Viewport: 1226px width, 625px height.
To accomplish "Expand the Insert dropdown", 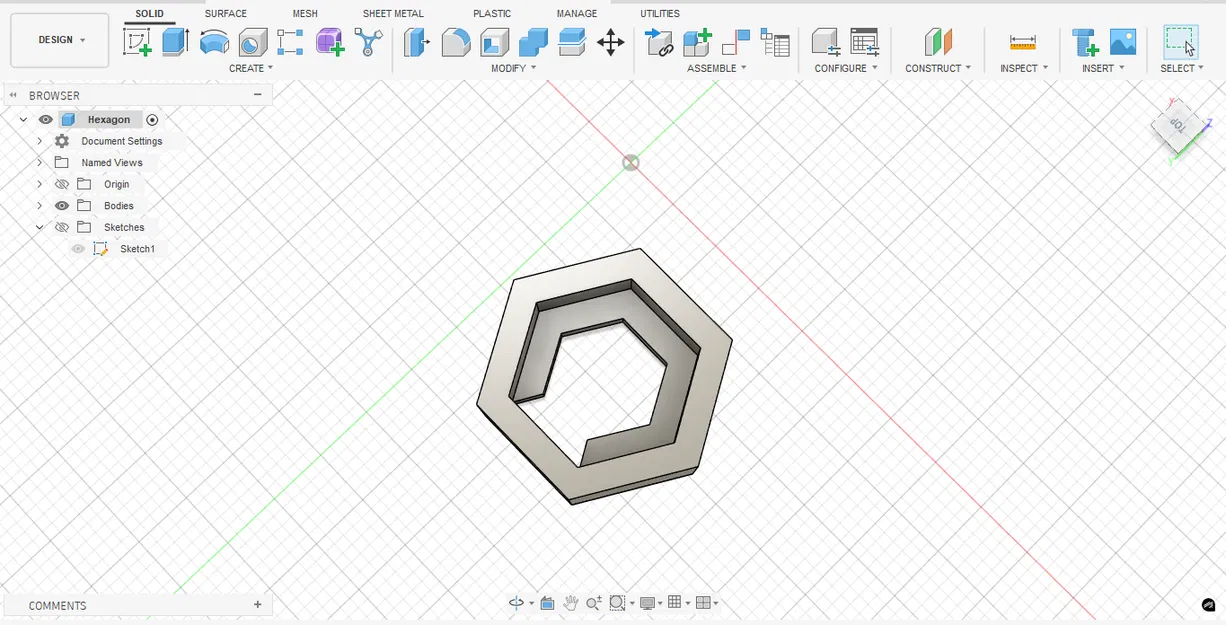I will pyautogui.click(x=1103, y=68).
